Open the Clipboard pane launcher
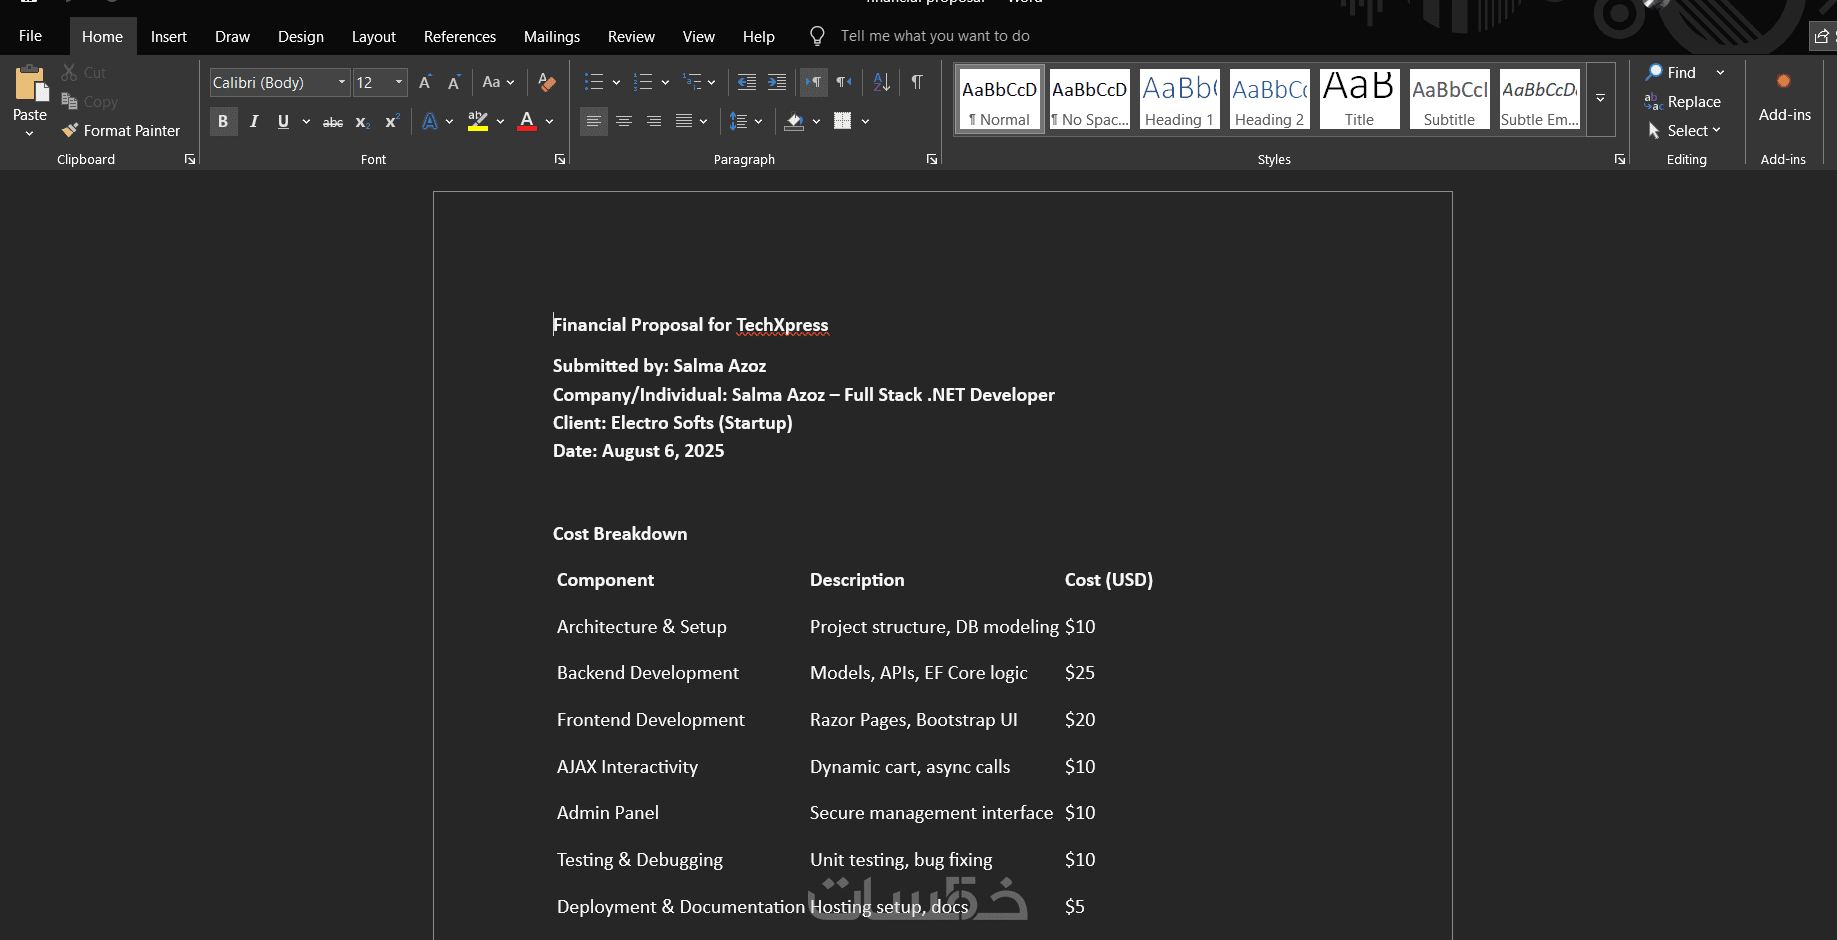Image resolution: width=1837 pixels, height=940 pixels. coord(190,160)
